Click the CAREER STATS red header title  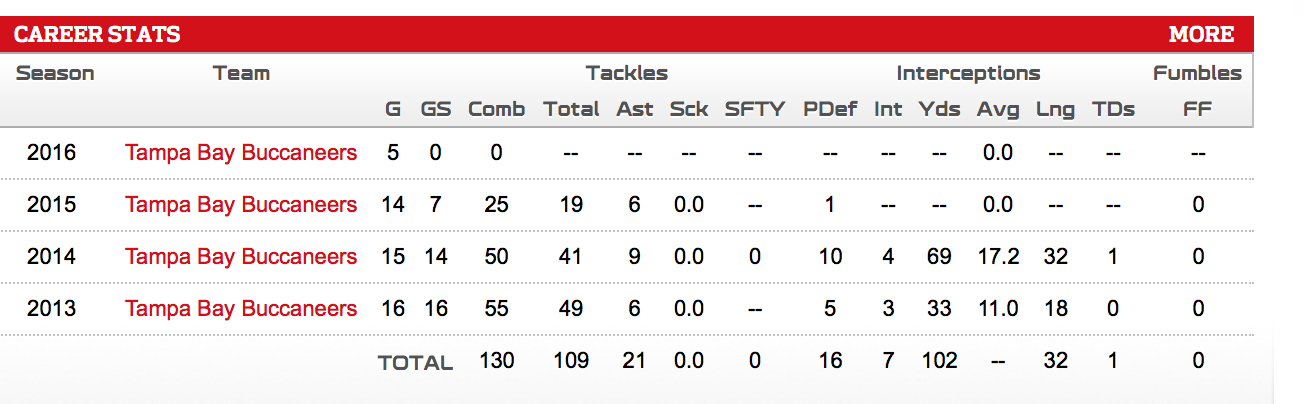coord(97,34)
